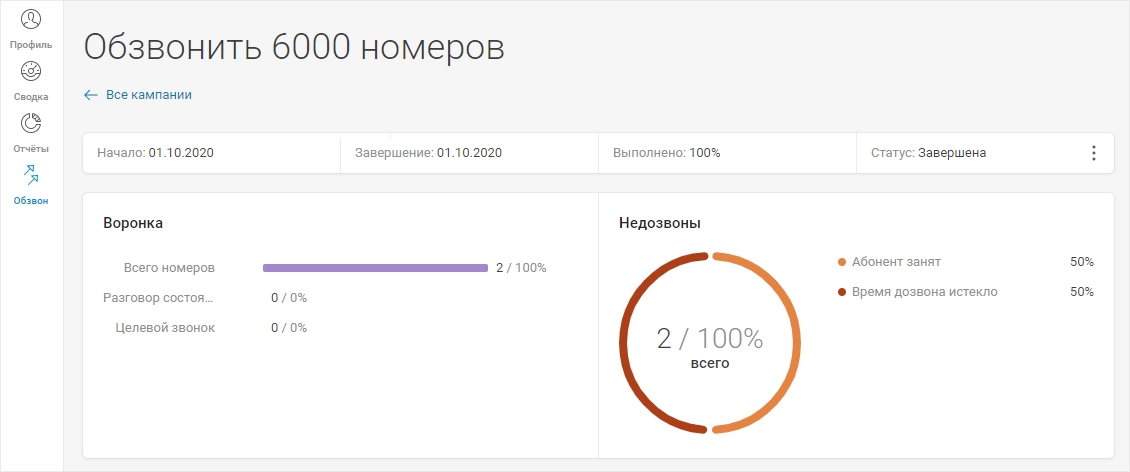The width and height of the screenshot is (1130, 472).
Task: Click the orange Абонент занят legend dot
Action: point(842,262)
